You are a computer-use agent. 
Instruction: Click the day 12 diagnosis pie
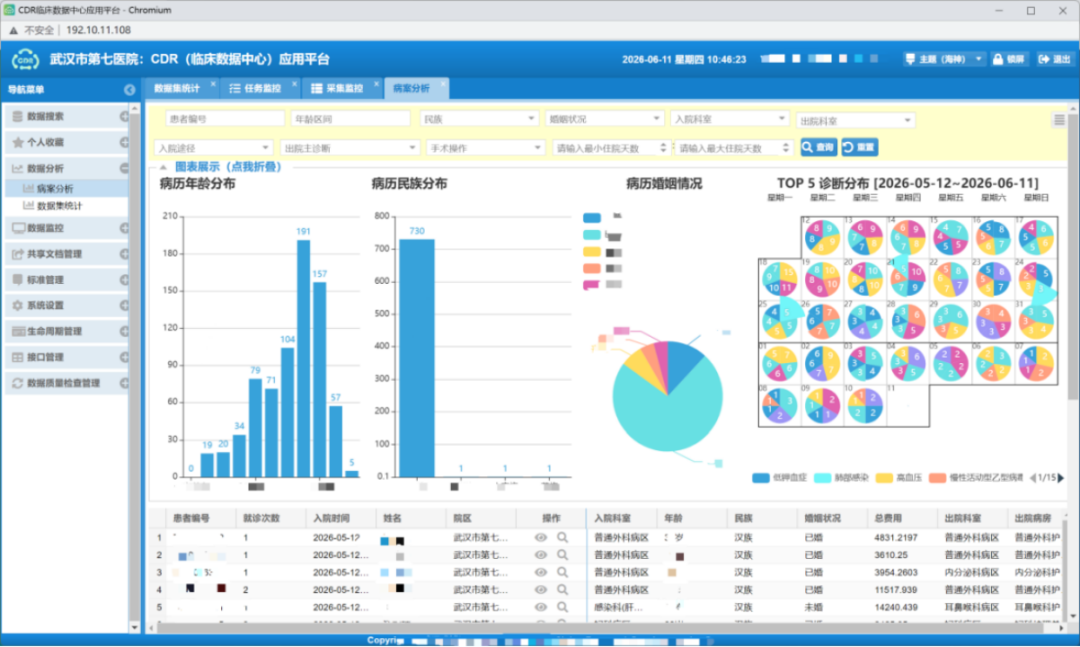pyautogui.click(x=822, y=238)
